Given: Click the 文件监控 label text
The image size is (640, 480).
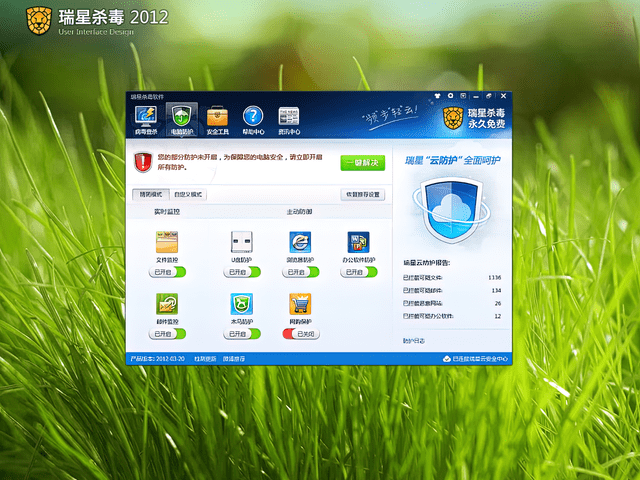Looking at the screenshot, I should [167, 260].
